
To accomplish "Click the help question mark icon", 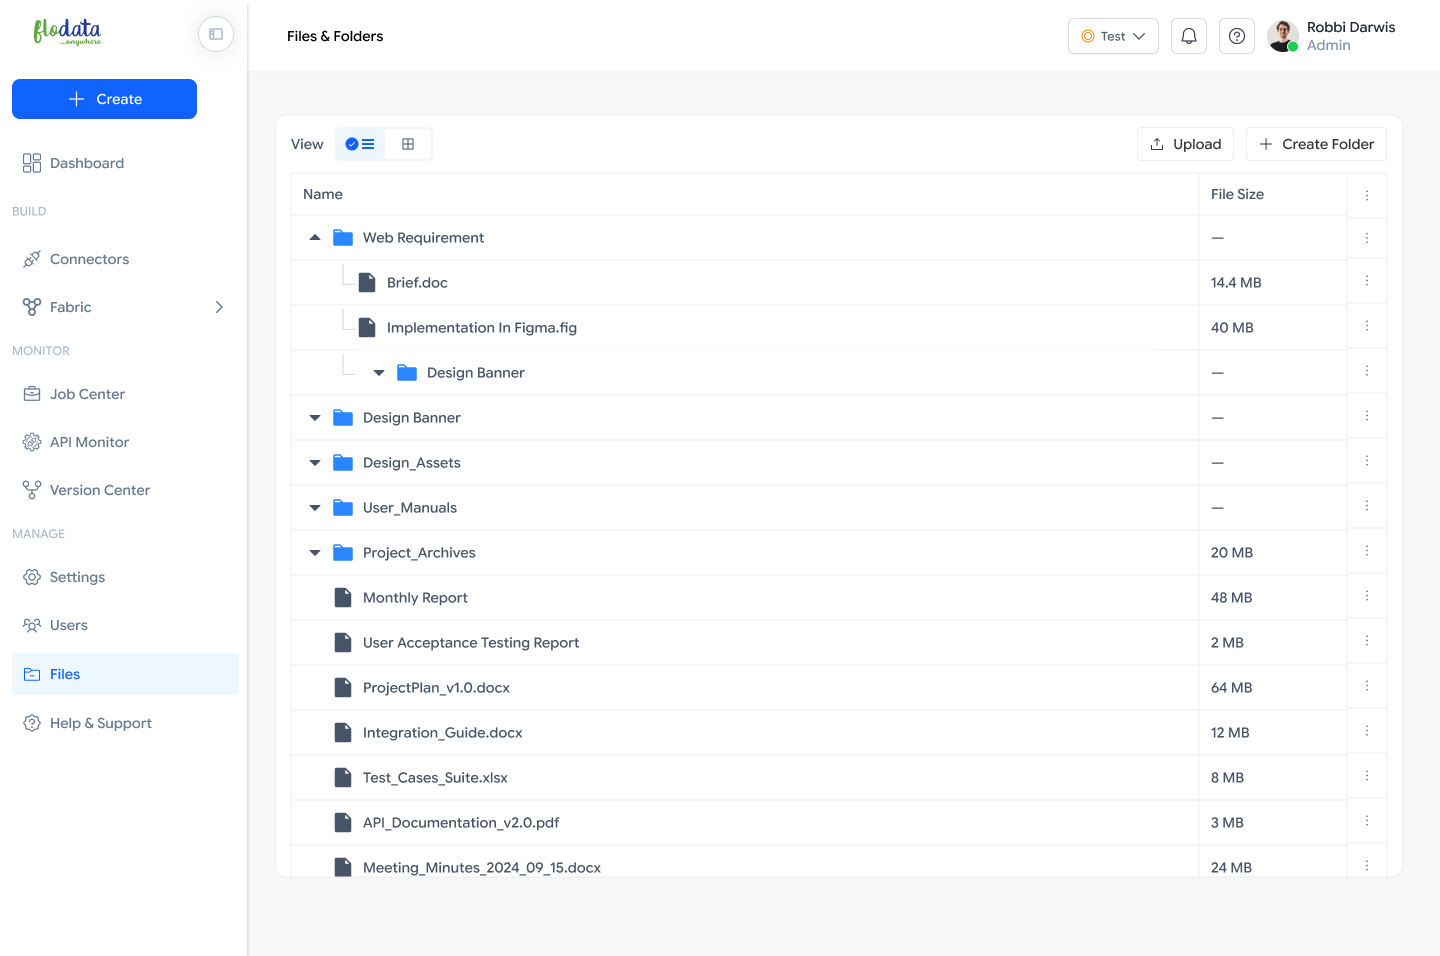I will [x=1236, y=36].
